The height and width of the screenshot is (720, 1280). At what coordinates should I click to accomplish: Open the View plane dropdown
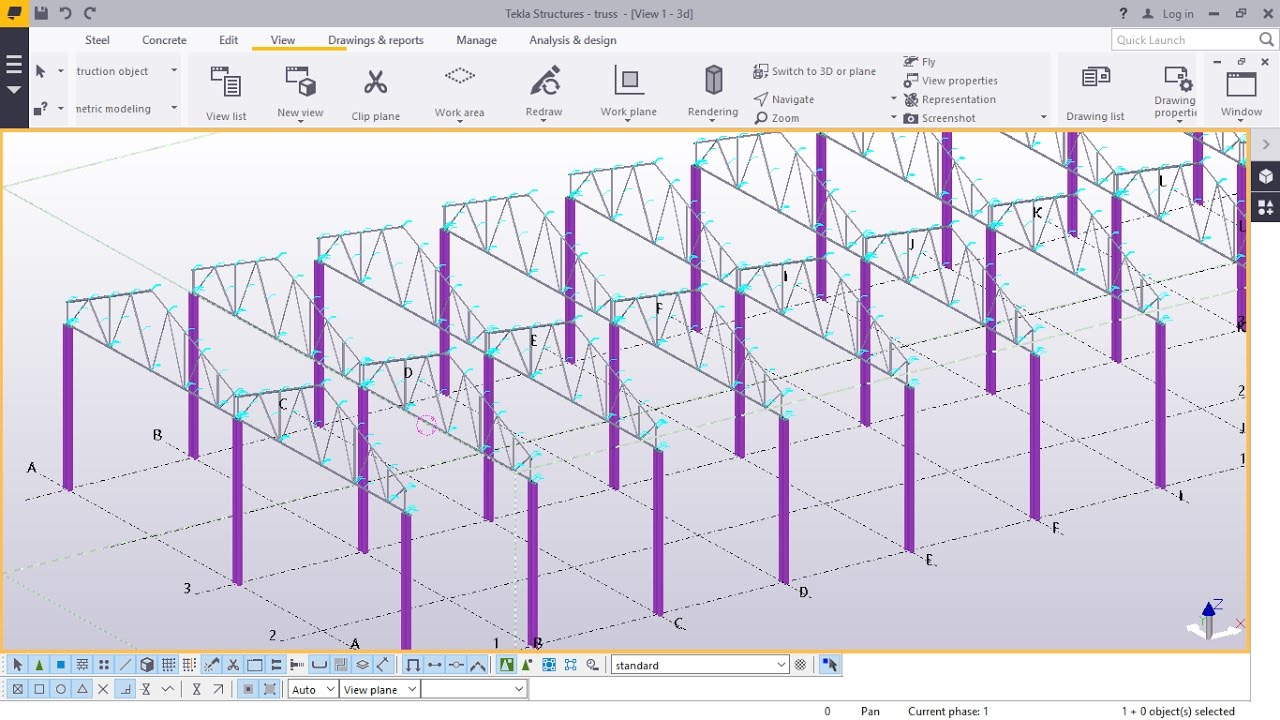(x=379, y=689)
